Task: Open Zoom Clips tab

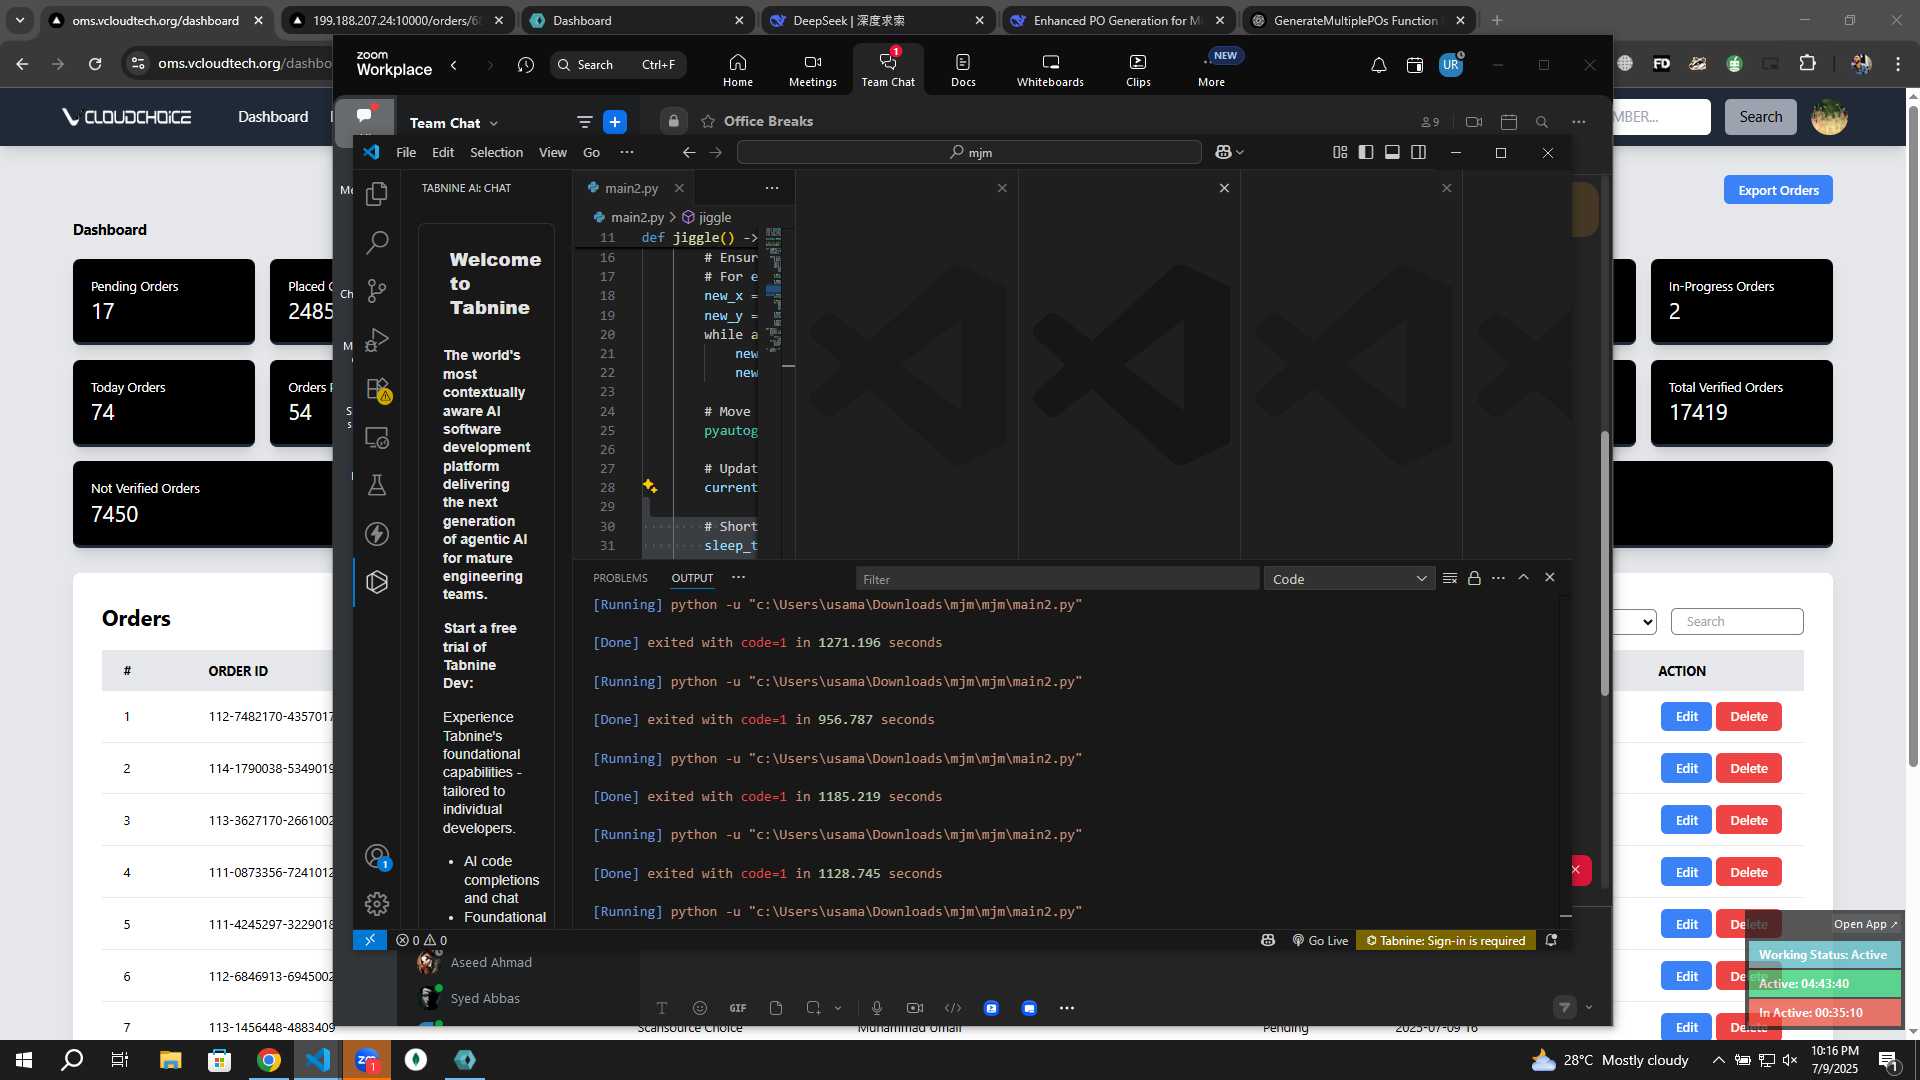Action: (x=1138, y=69)
